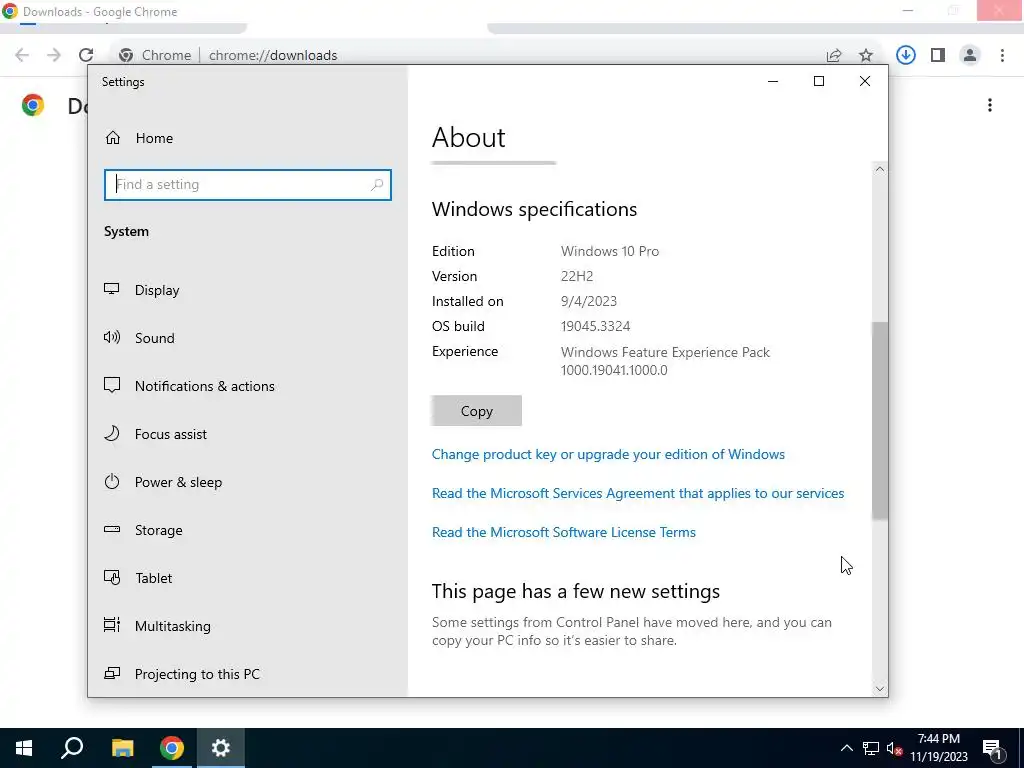Select the Version value 22H2

[577, 276]
